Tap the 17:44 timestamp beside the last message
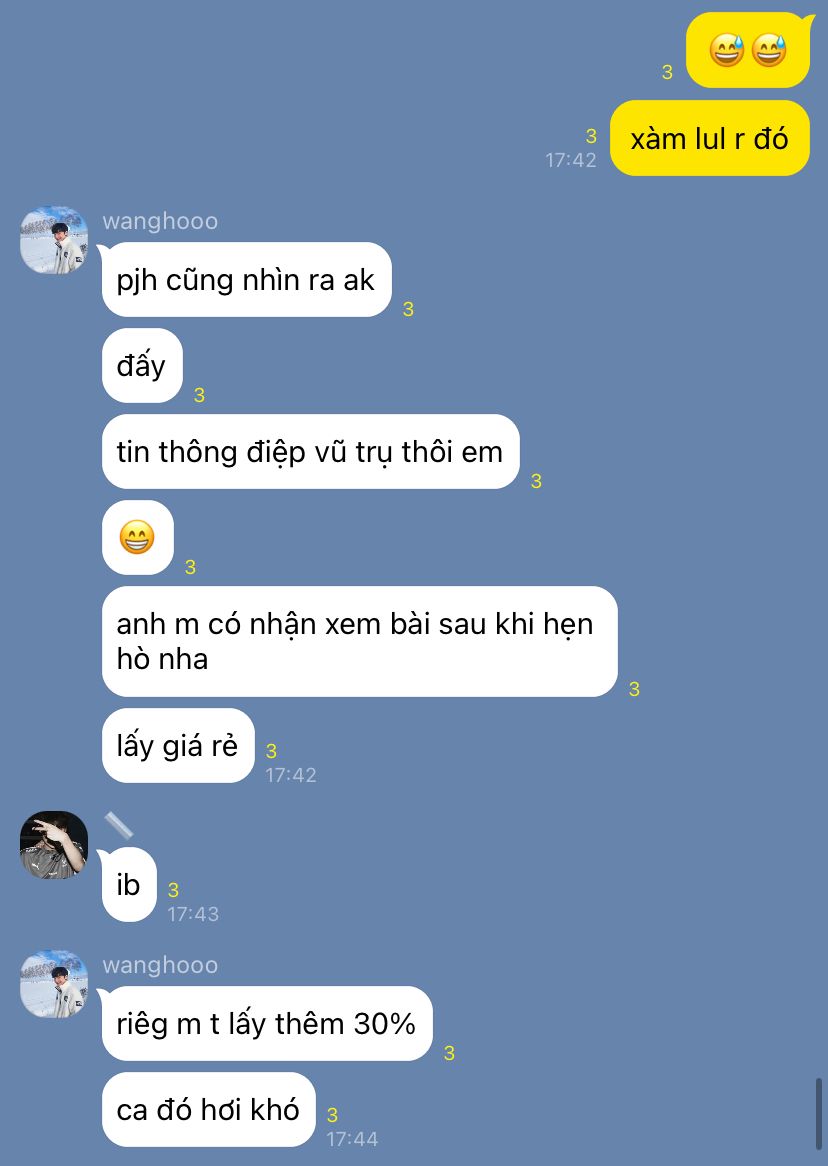The height and width of the screenshot is (1166, 828). (352, 1138)
